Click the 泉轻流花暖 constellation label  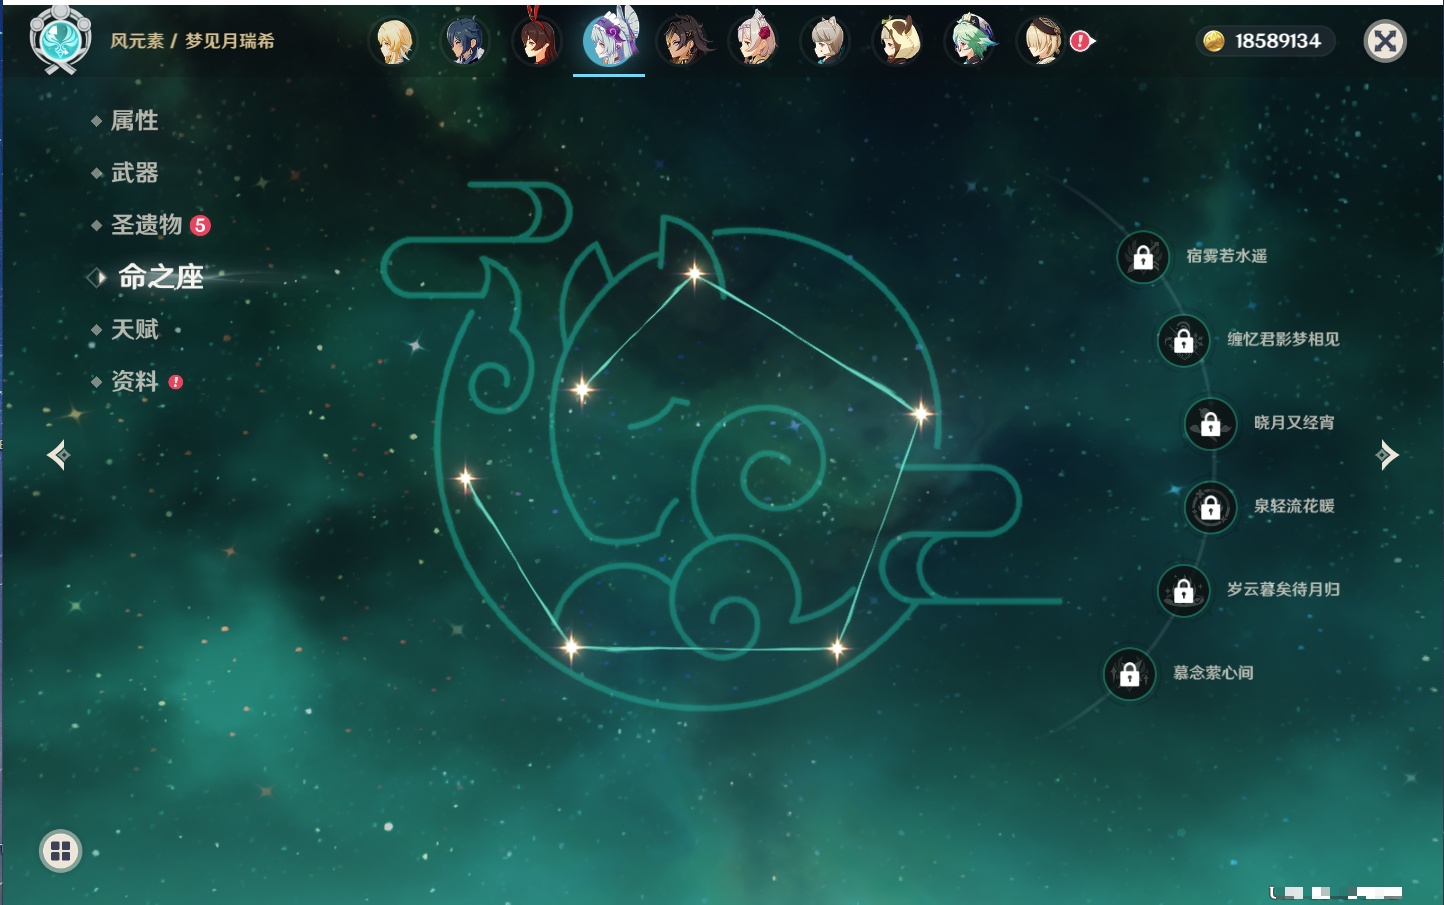1294,506
